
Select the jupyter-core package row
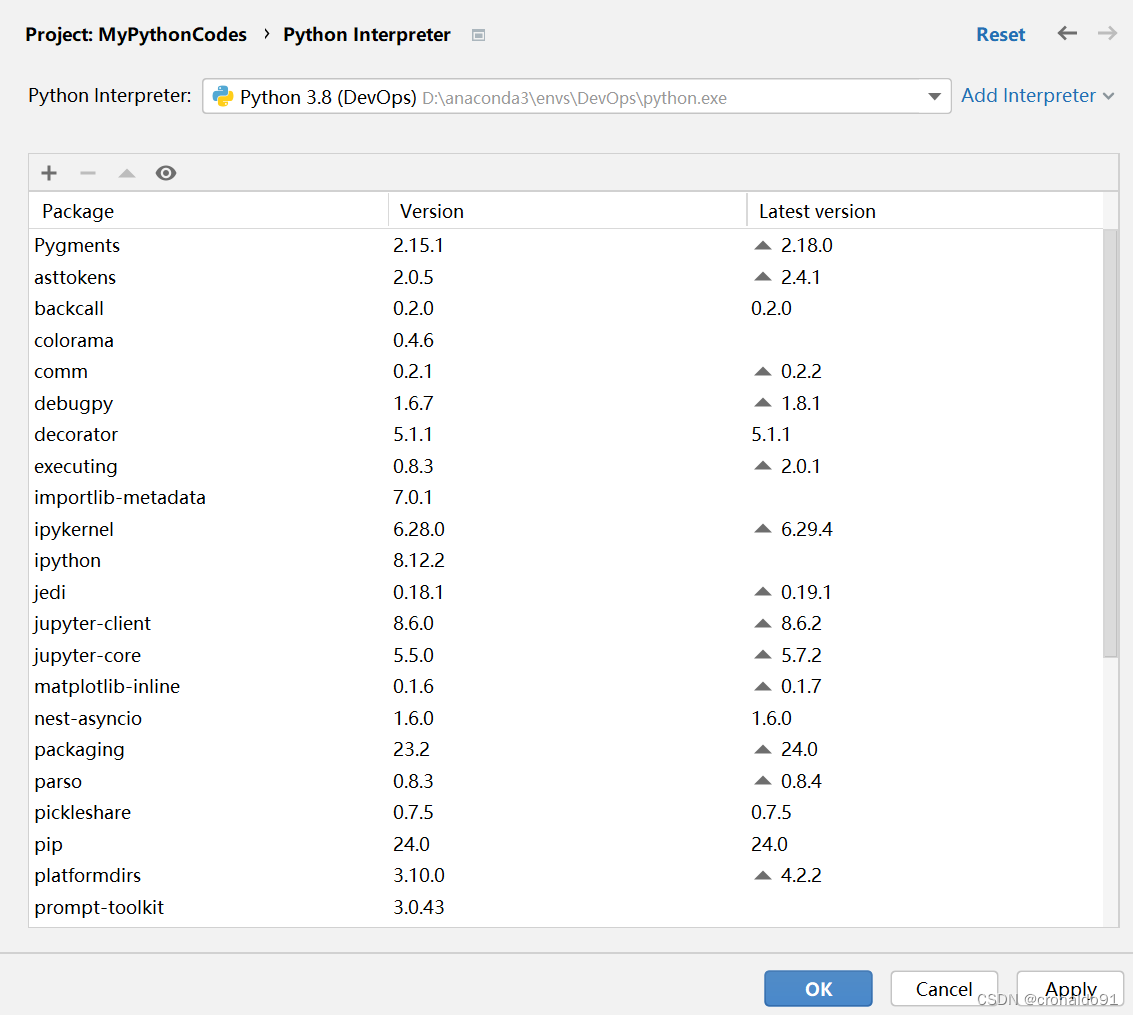tap(566, 655)
